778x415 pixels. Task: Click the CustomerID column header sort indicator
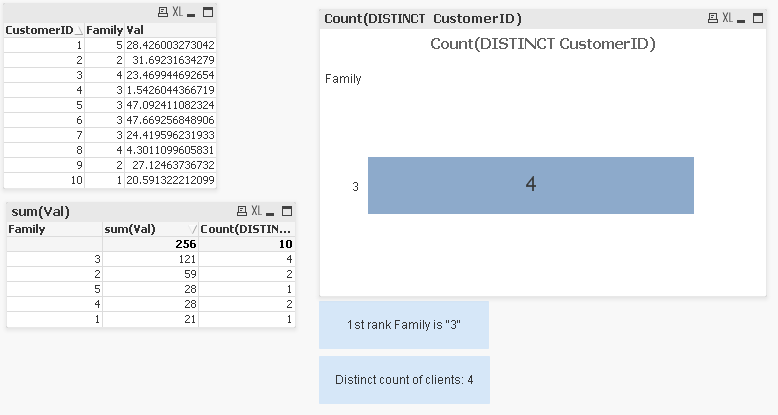(x=78, y=30)
